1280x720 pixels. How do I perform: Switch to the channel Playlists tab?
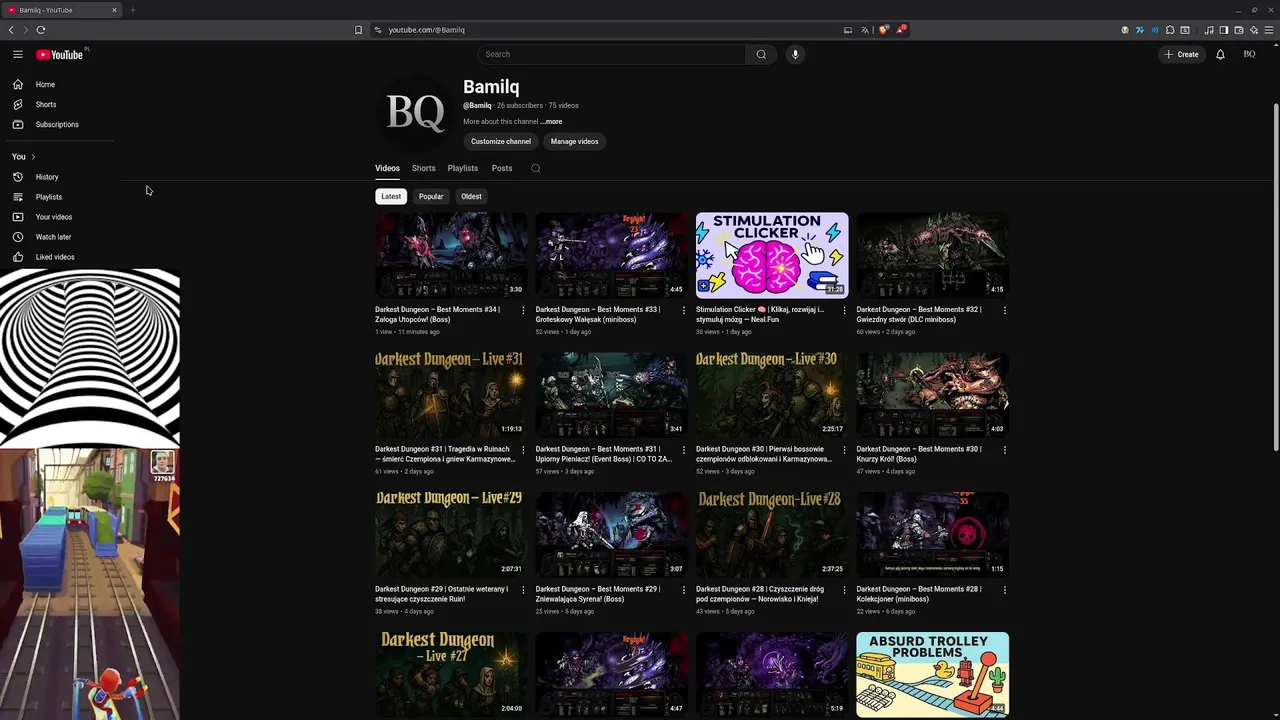[x=463, y=168]
